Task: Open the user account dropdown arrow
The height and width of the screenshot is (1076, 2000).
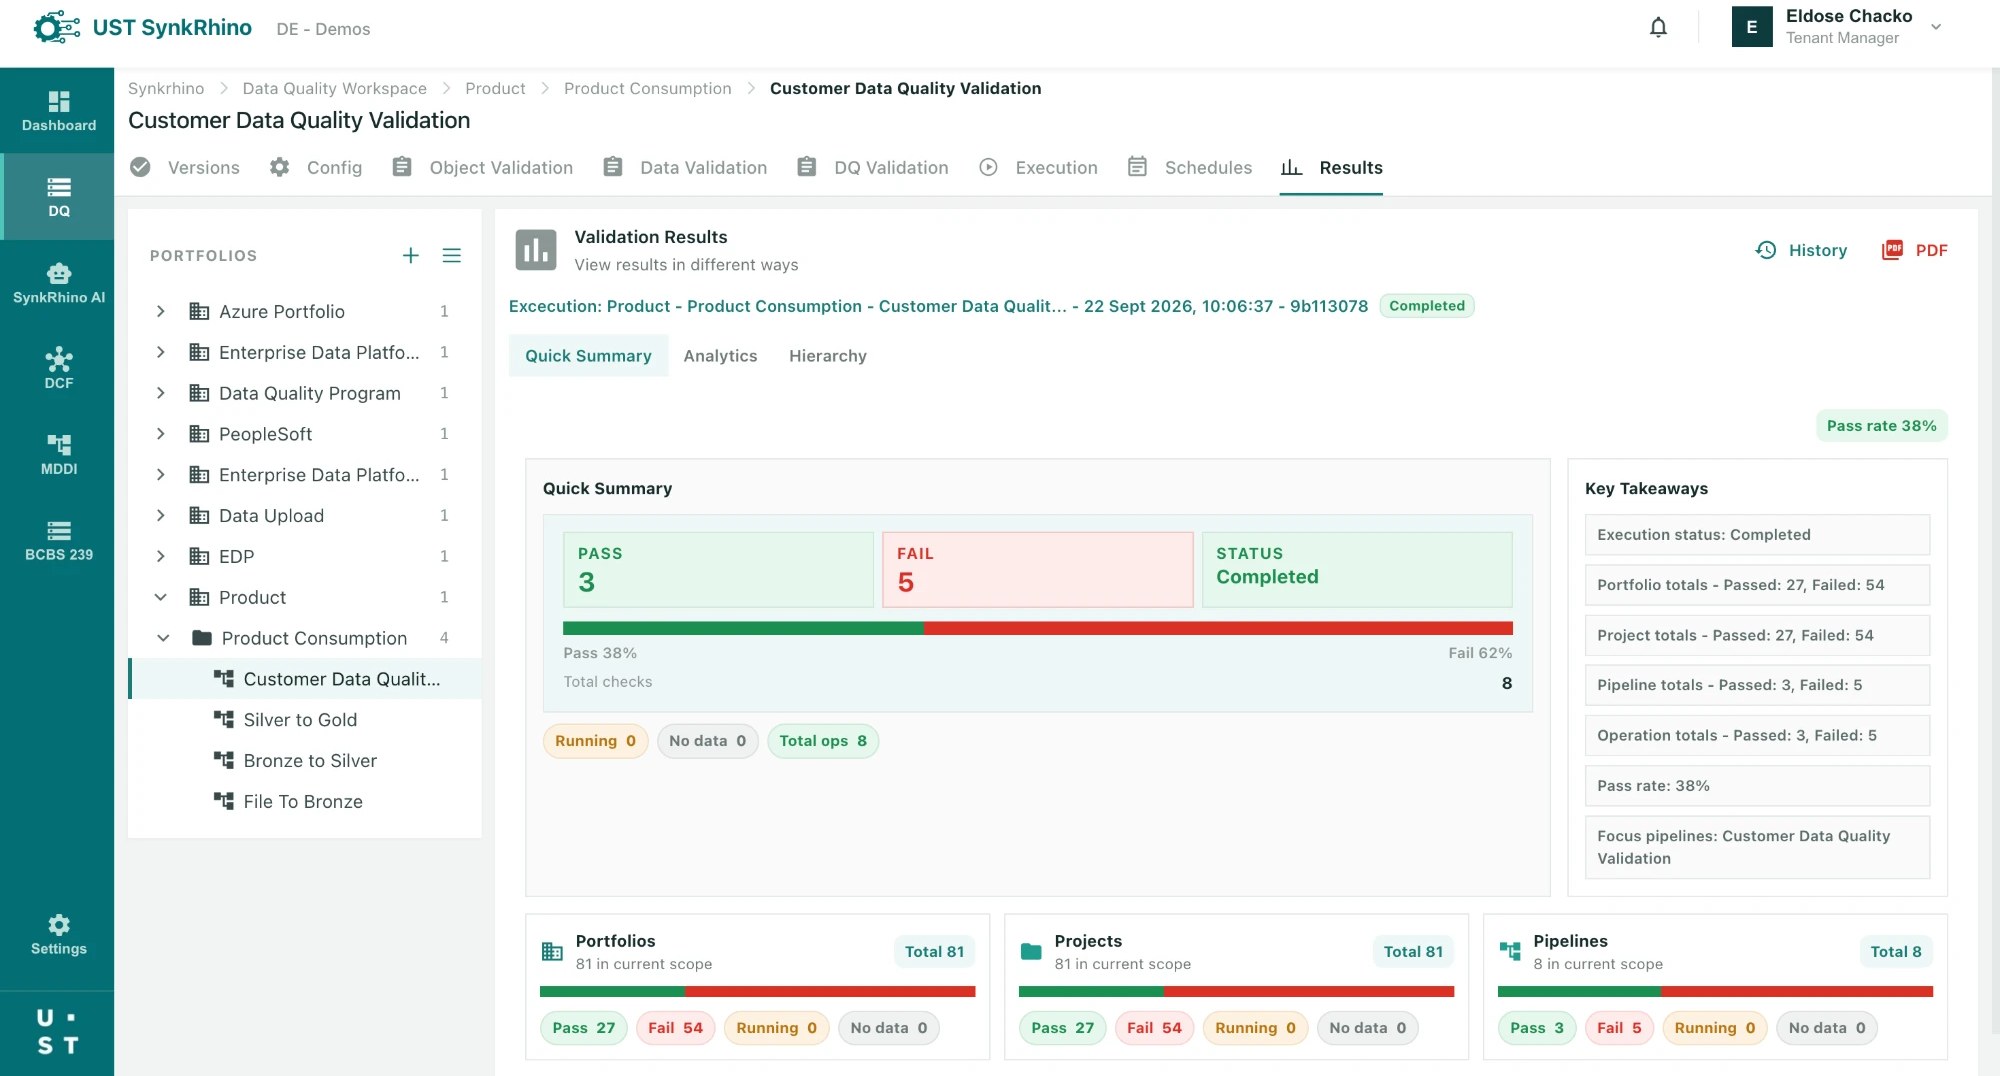Action: point(1936,27)
